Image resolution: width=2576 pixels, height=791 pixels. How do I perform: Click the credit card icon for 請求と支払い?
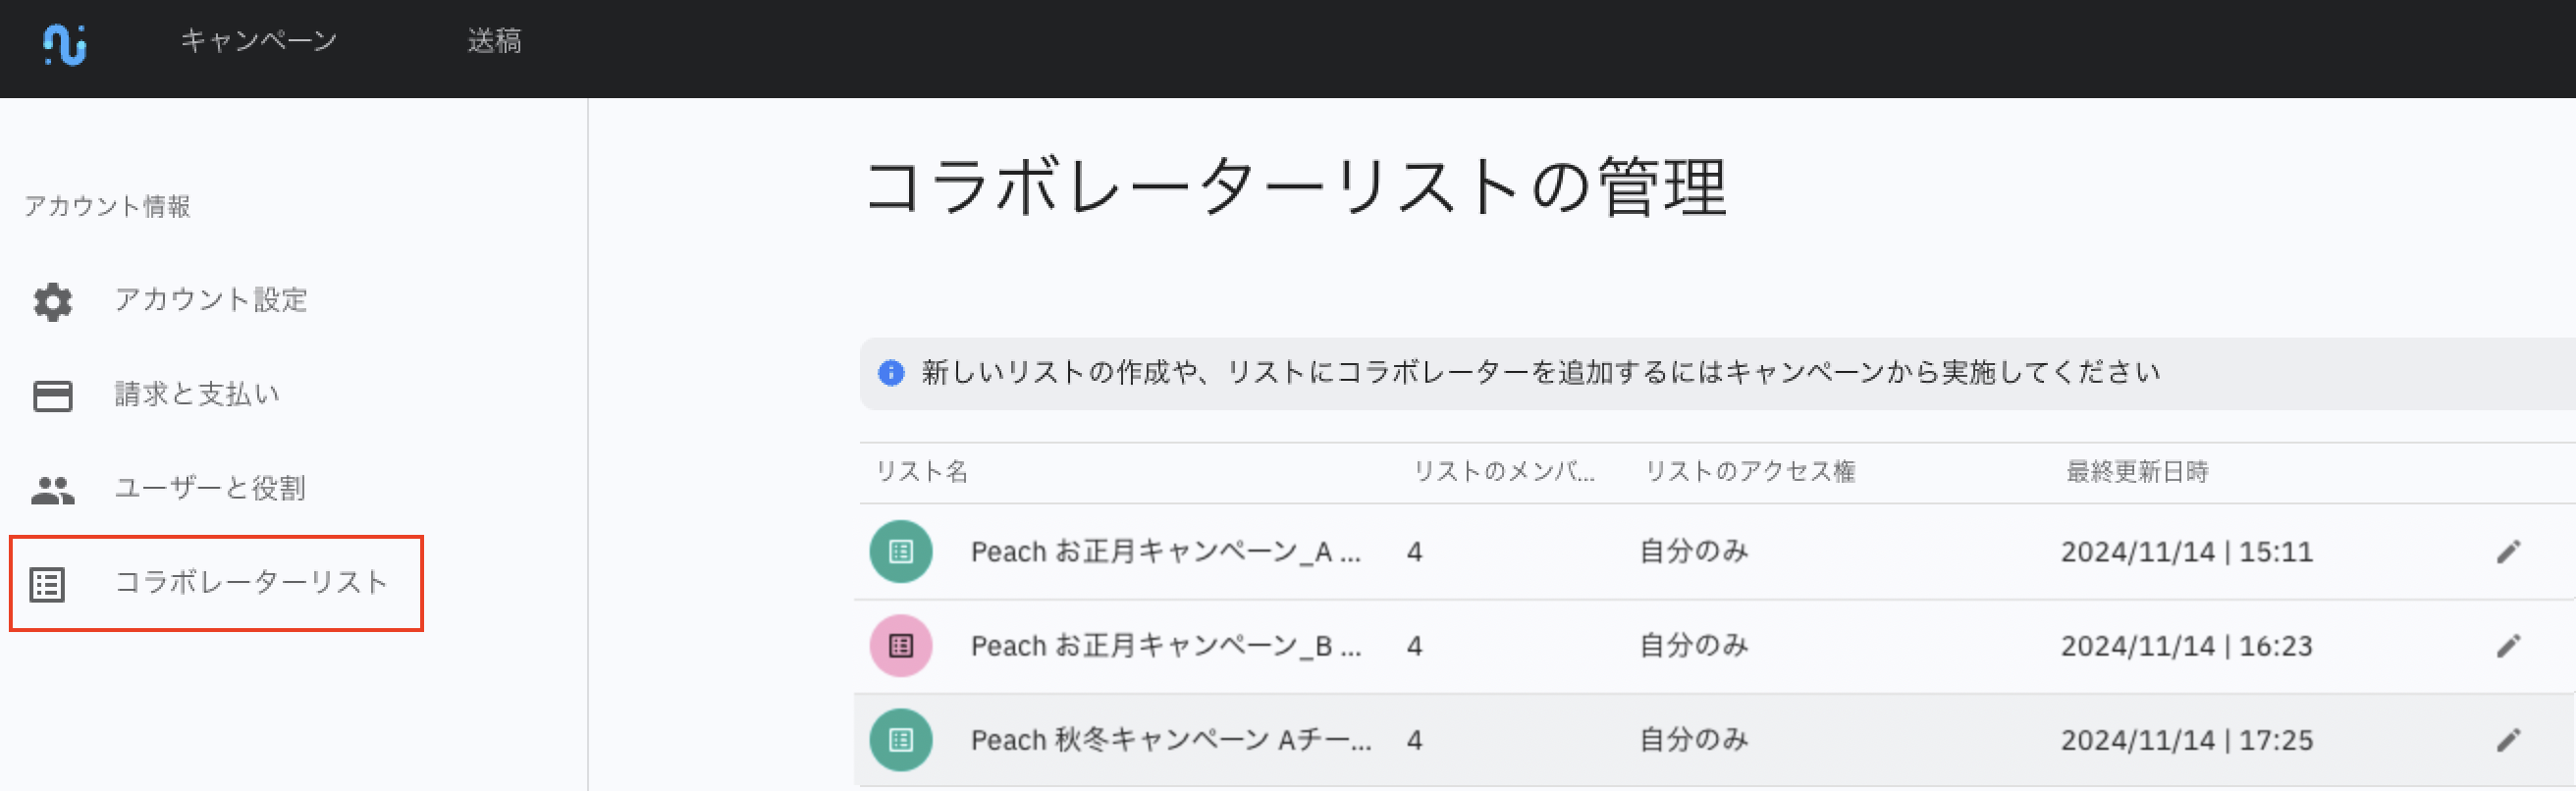point(53,395)
